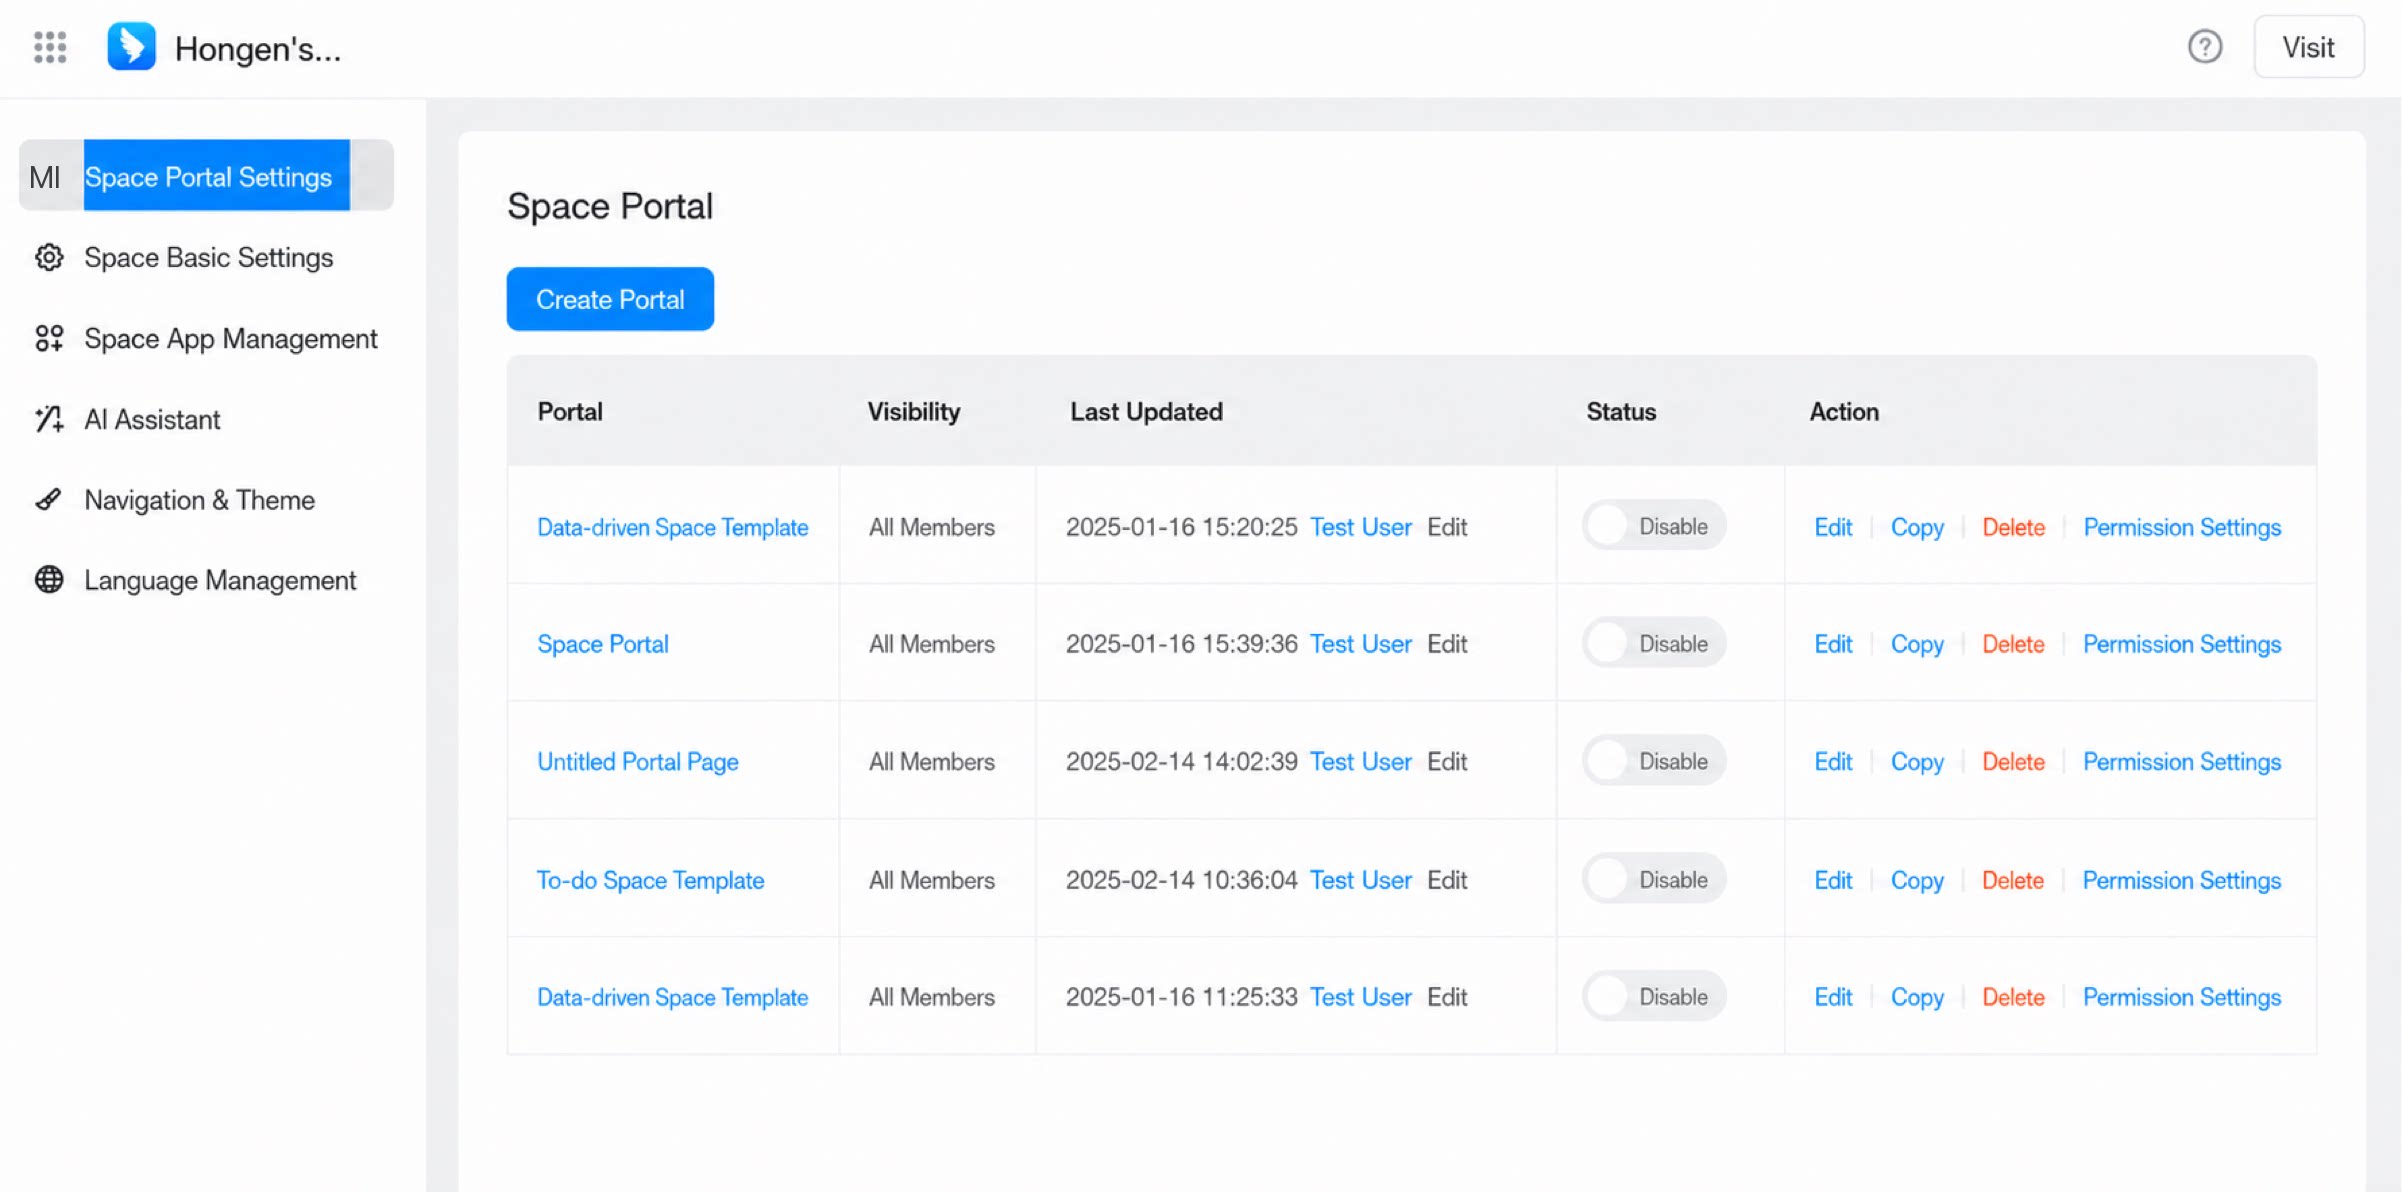
Task: Open the Untitled Portal Page link
Action: coord(638,762)
